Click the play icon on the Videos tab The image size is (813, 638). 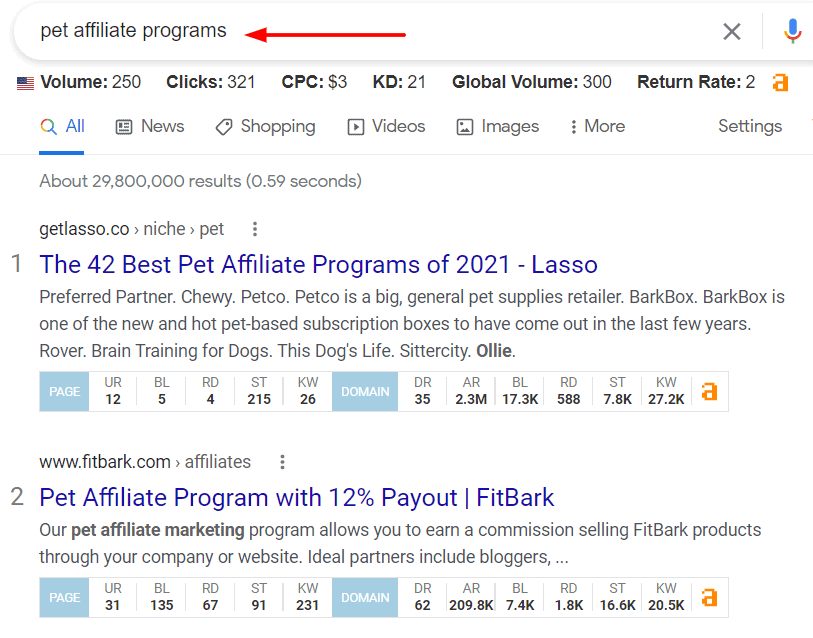[x=356, y=126]
